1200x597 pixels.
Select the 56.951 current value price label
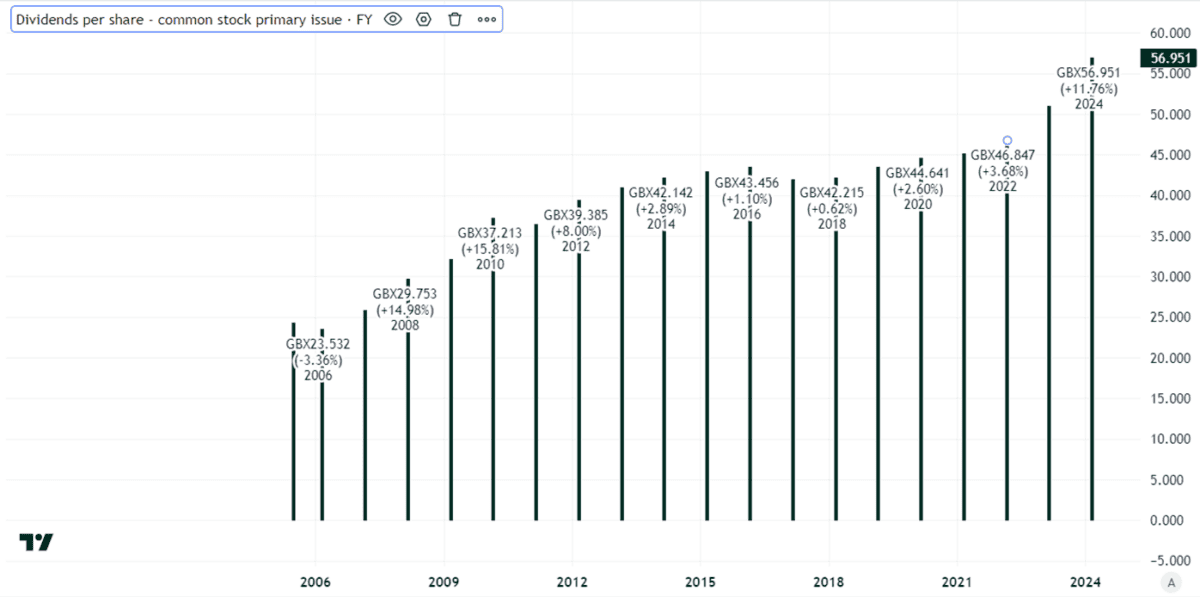point(1168,58)
